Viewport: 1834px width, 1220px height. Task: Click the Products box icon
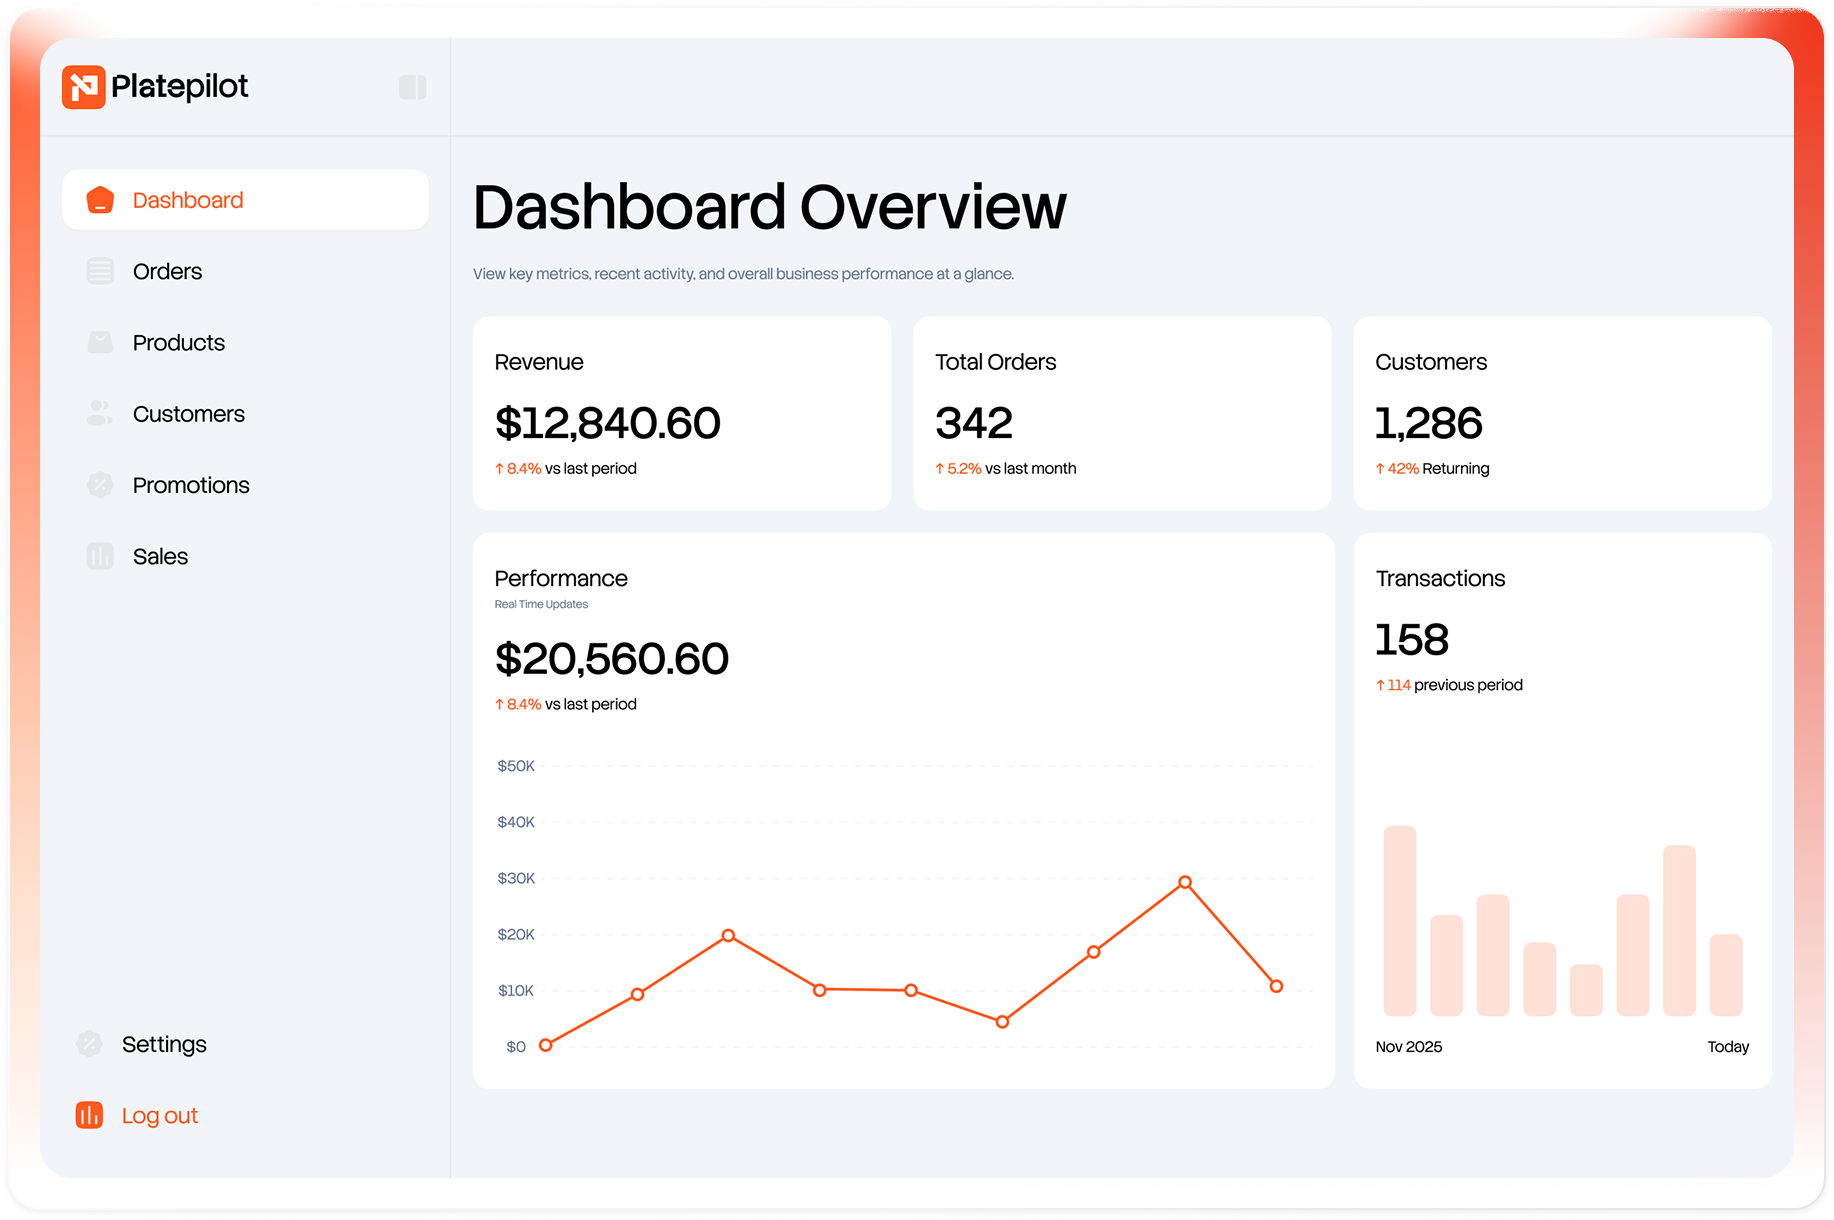click(x=100, y=343)
